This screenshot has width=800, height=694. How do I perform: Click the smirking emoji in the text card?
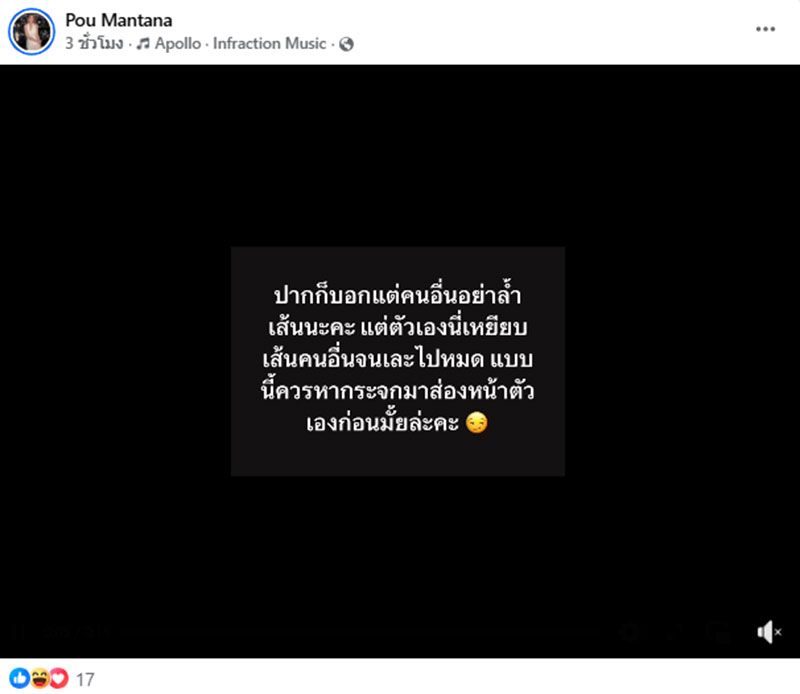[477, 423]
